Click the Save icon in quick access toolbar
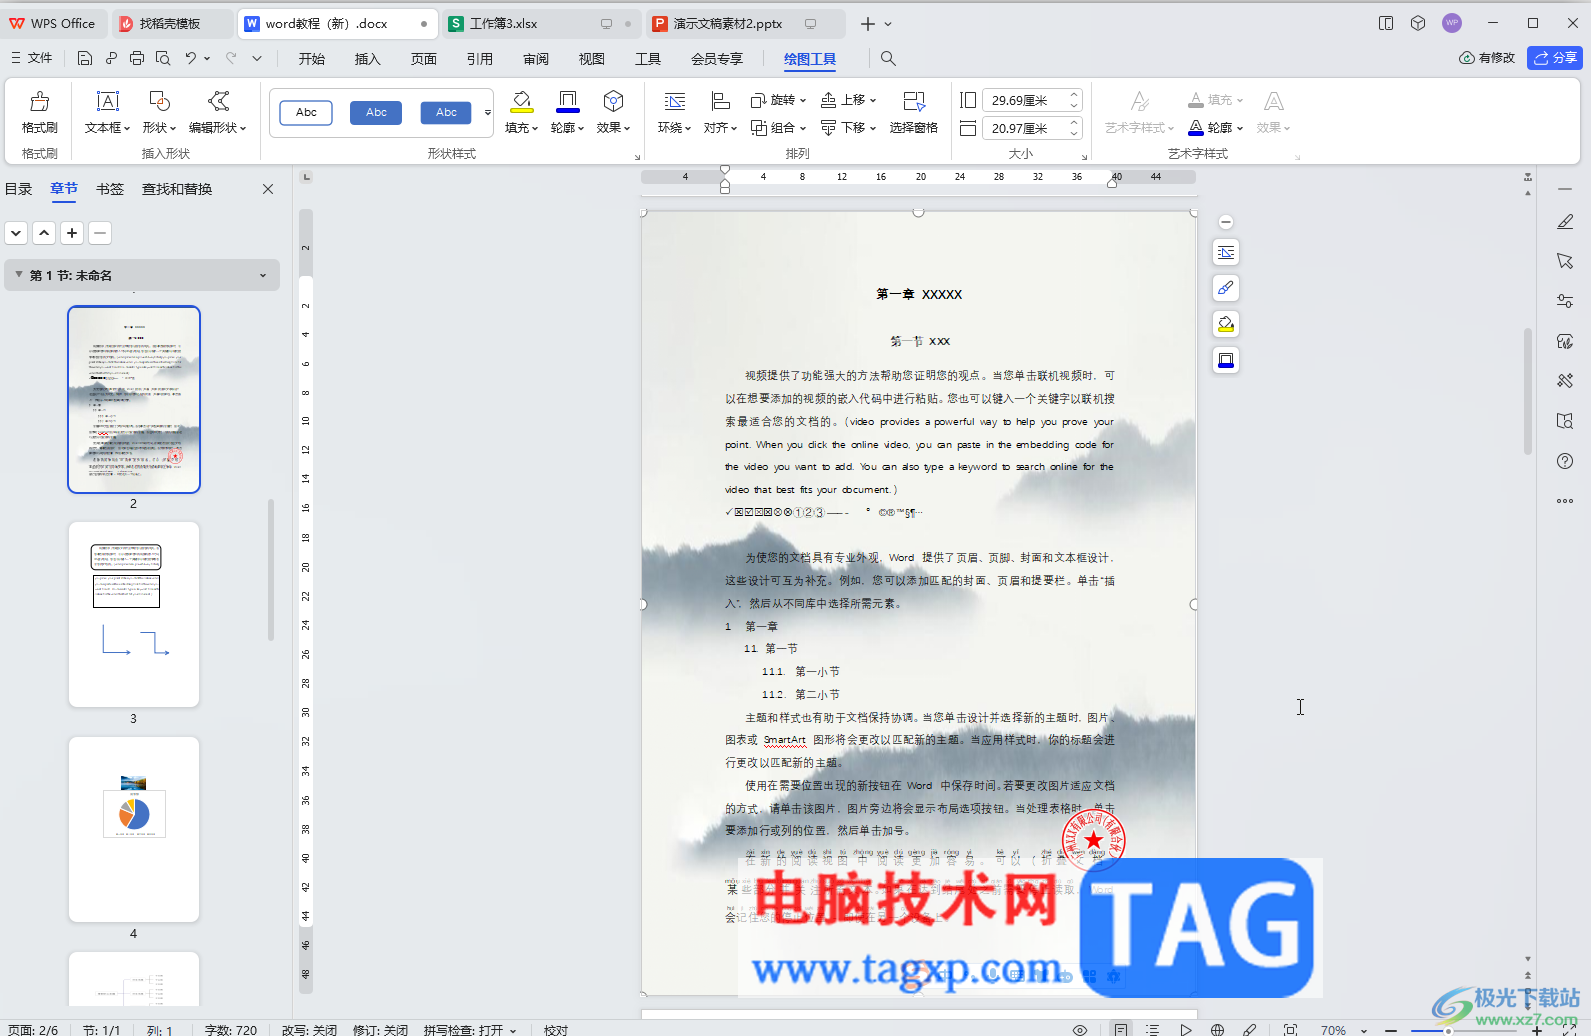 (x=85, y=58)
